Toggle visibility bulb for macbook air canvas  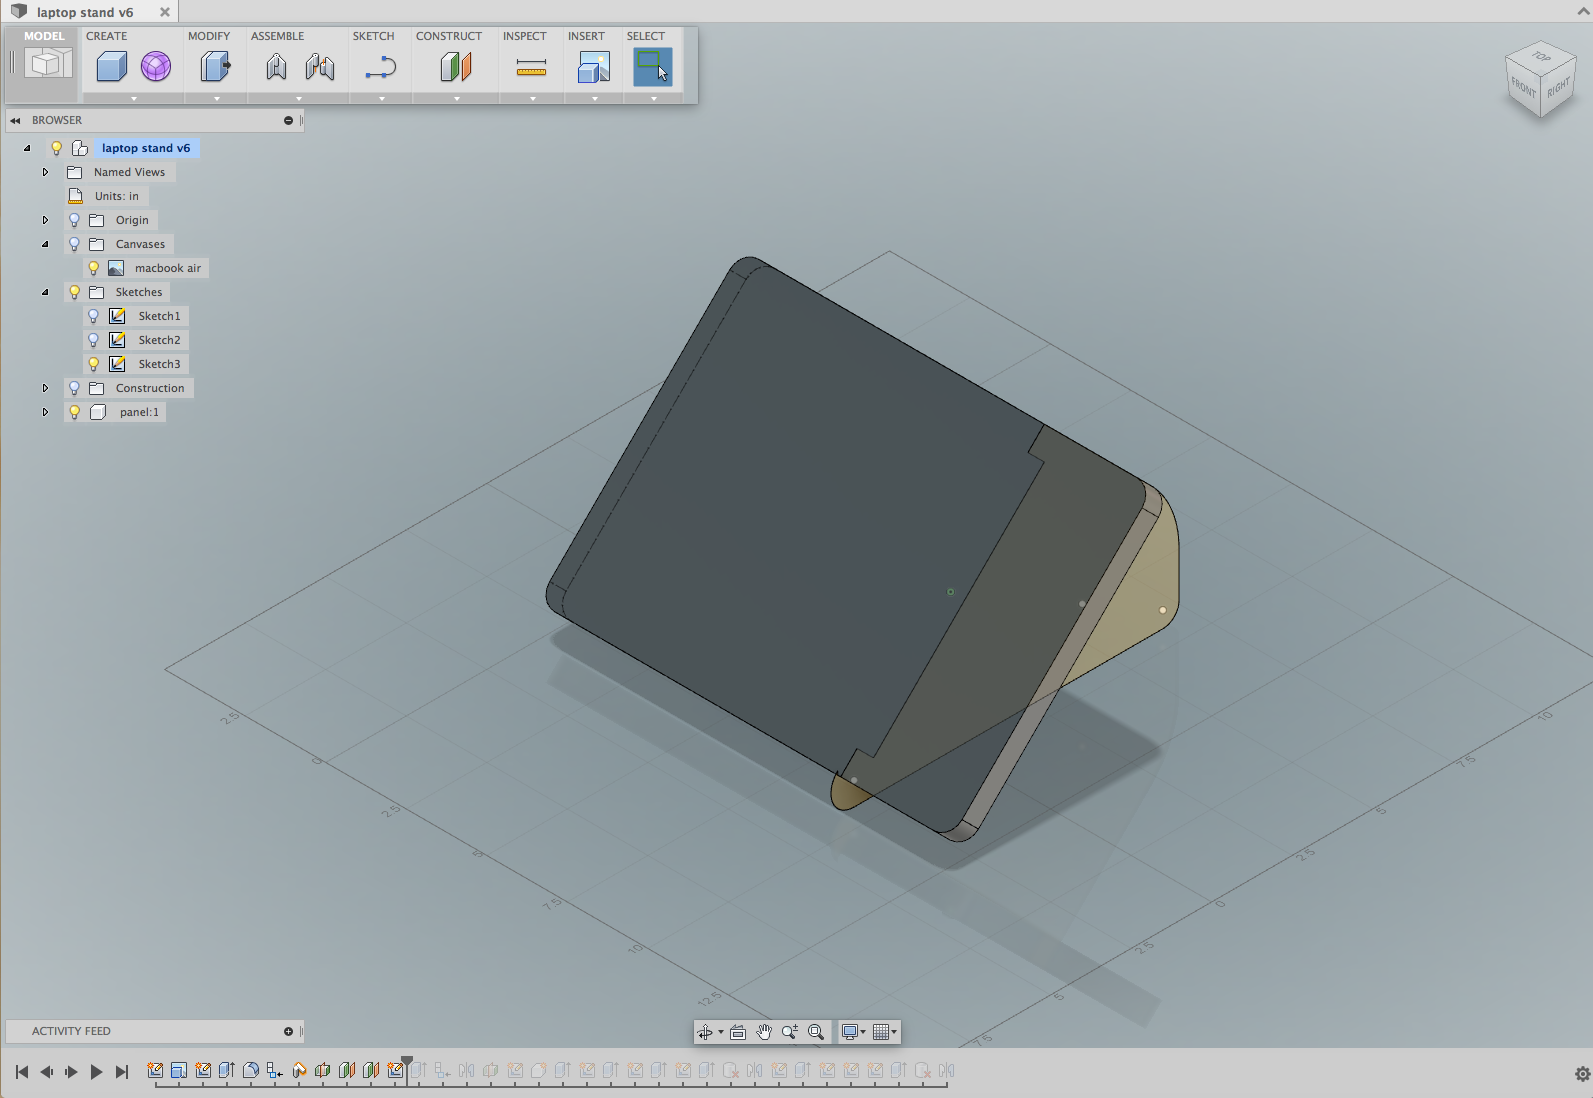[x=93, y=268]
